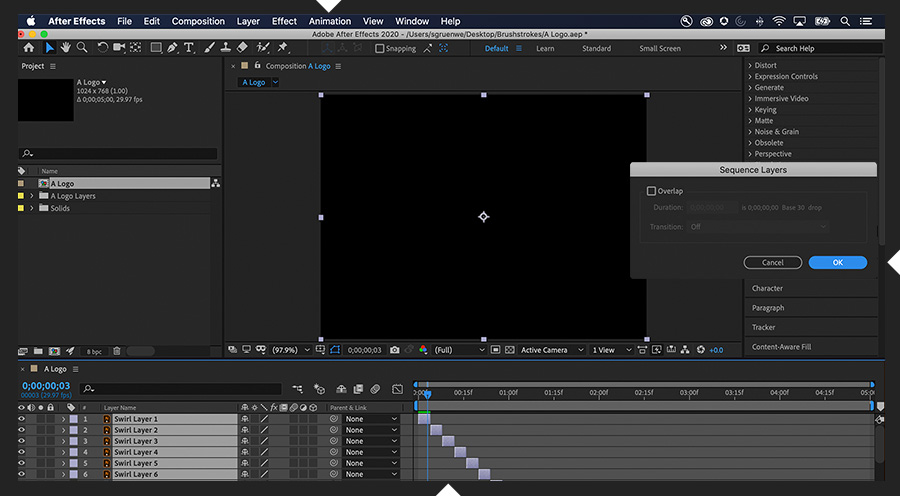Open the Animation menu
This screenshot has width=900, height=496.
(329, 21)
